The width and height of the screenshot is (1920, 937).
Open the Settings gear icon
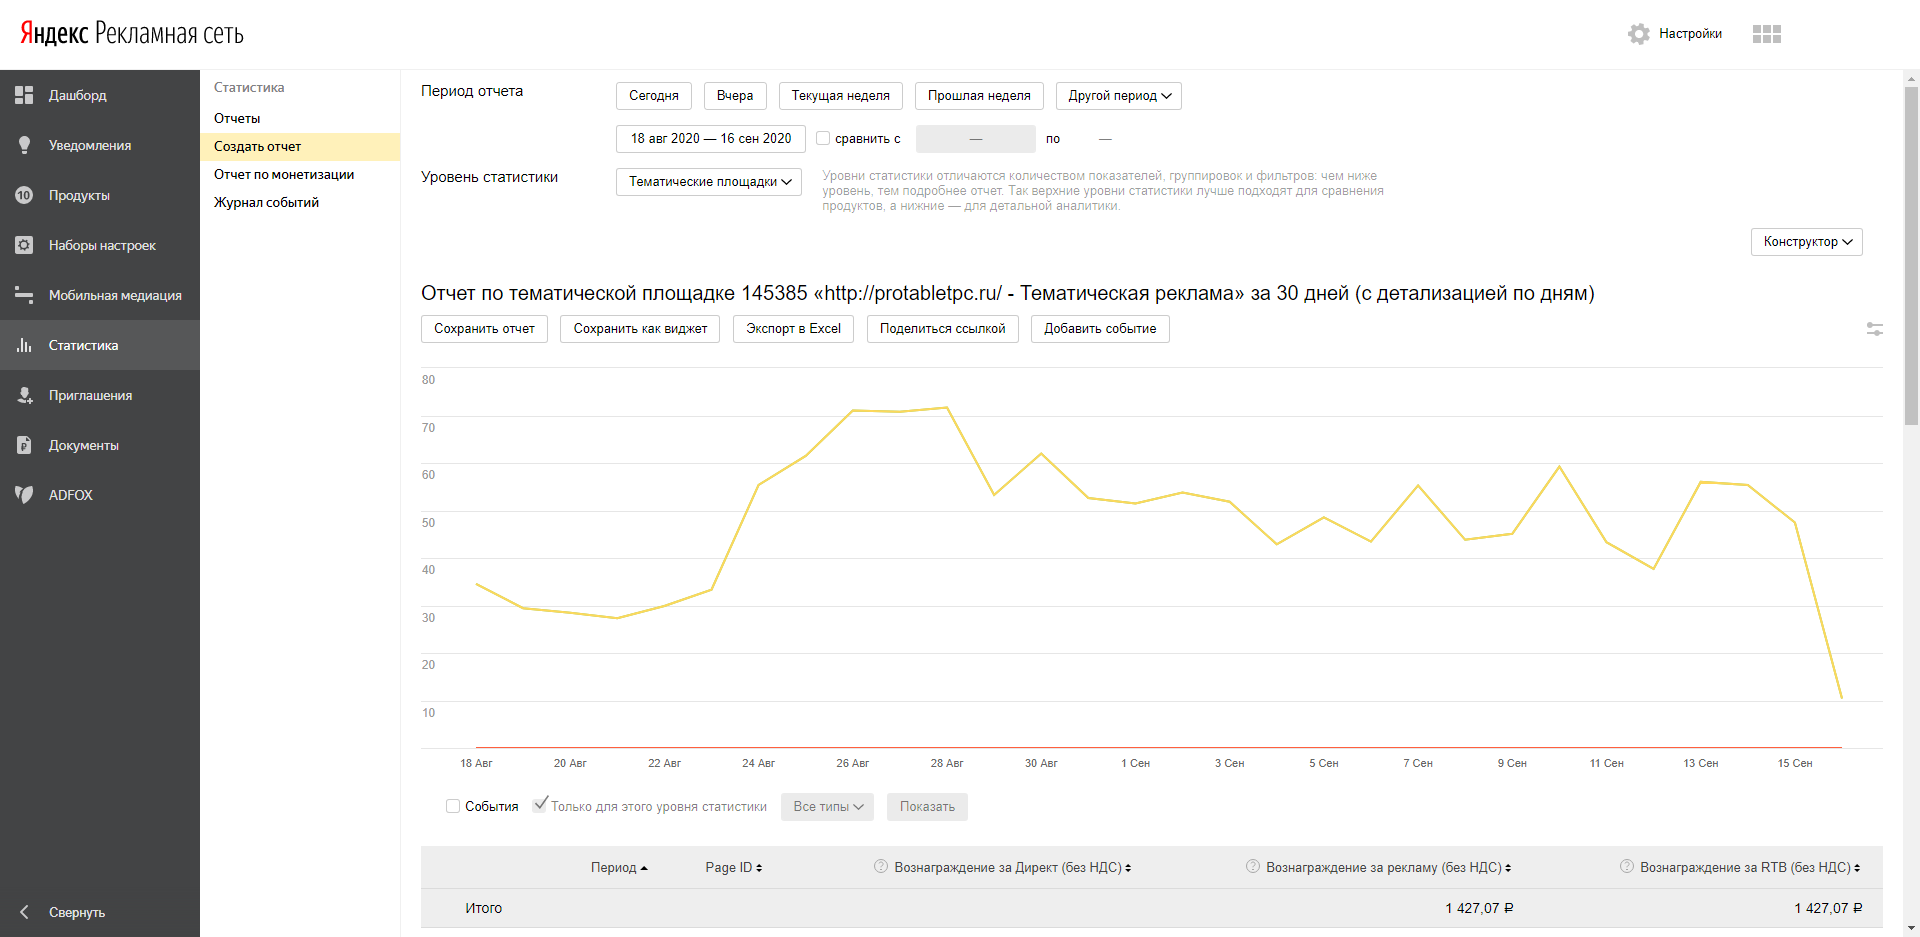[1638, 34]
